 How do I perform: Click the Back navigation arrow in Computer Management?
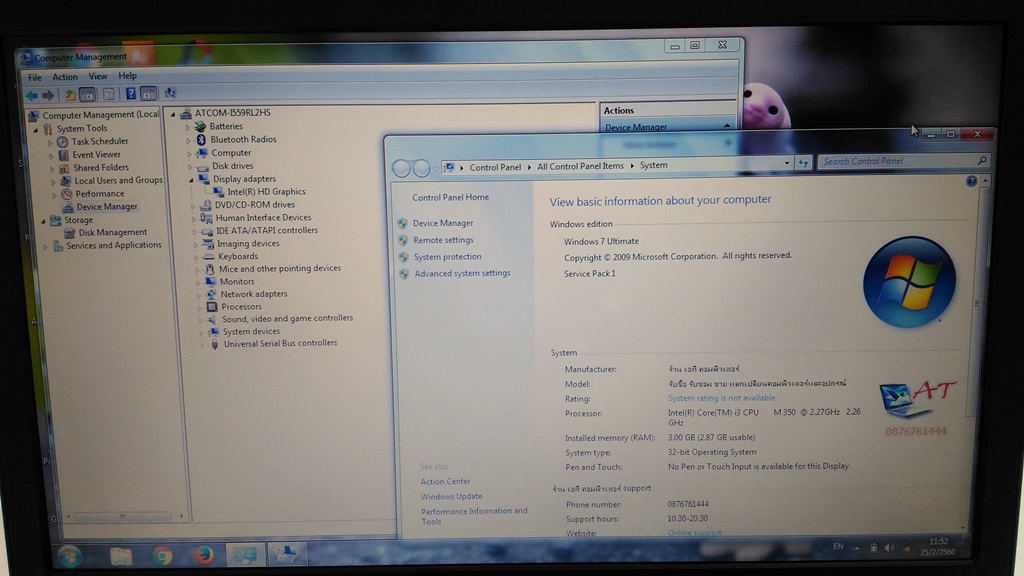tap(31, 94)
